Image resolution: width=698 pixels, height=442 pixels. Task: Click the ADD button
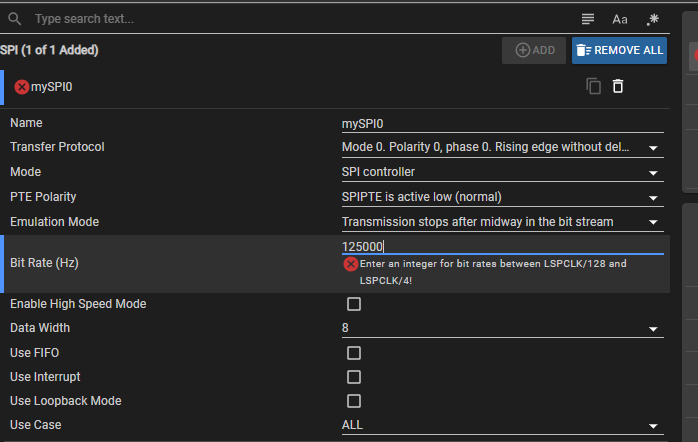click(x=534, y=50)
